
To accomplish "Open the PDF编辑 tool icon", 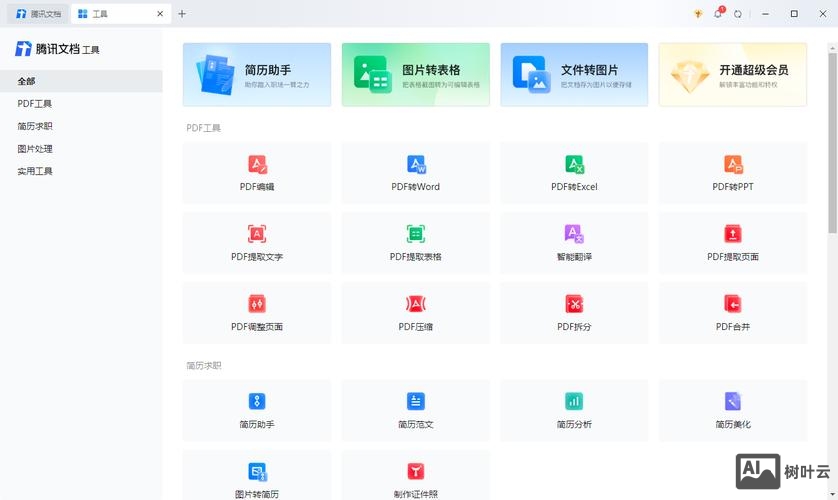I will [257, 164].
